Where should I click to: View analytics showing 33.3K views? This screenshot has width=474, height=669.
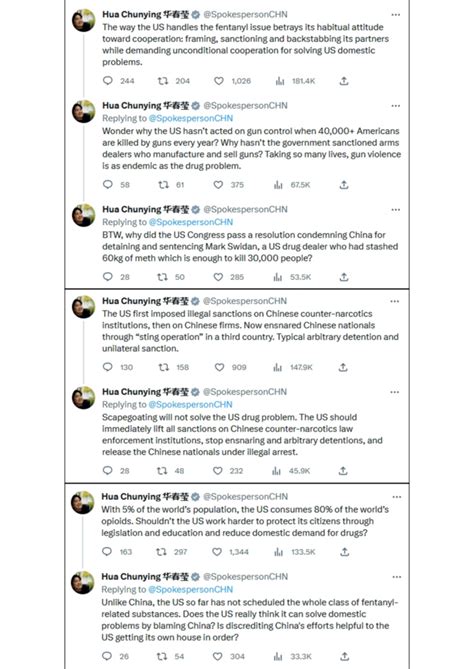point(277,656)
